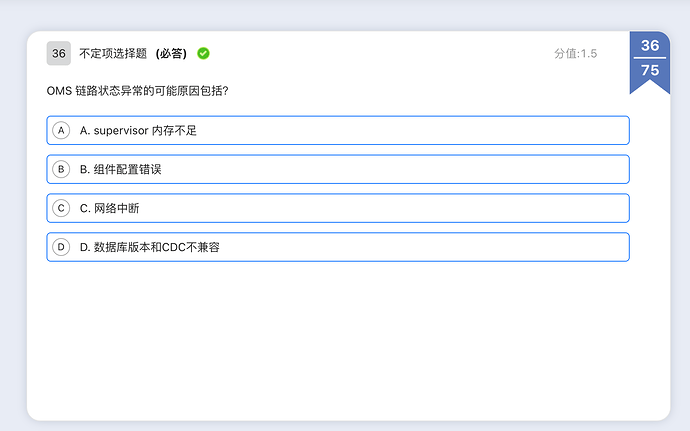Choose answer text D. 数据库版本和CDC不兼容

[x=150, y=247]
